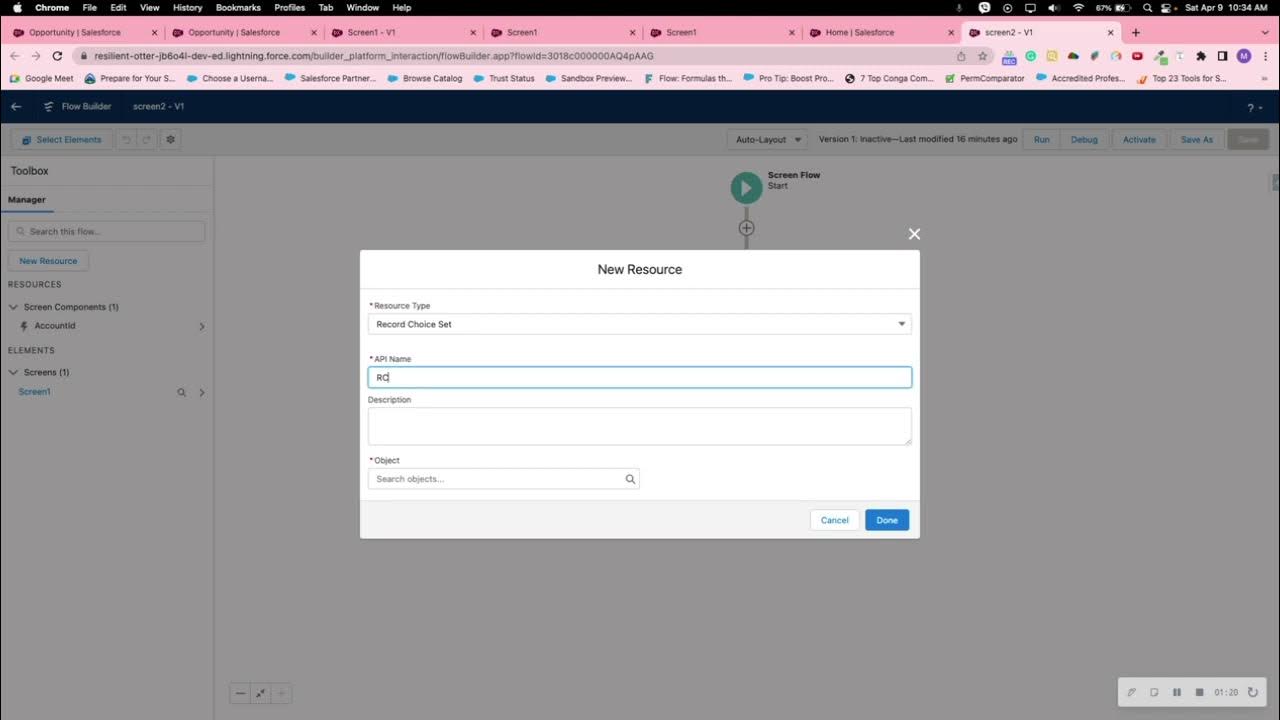
Task: Click the Search objects field
Action: [504, 479]
